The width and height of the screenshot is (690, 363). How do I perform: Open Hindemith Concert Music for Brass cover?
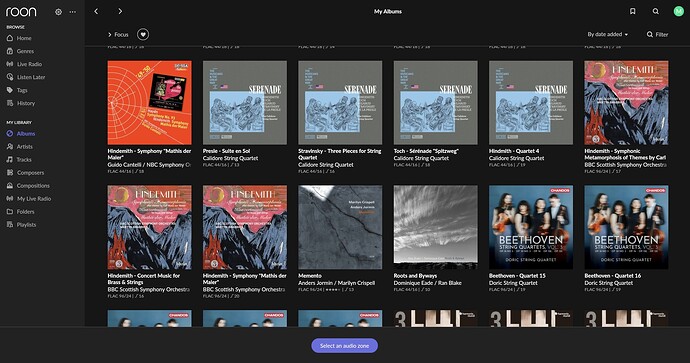(x=150, y=227)
